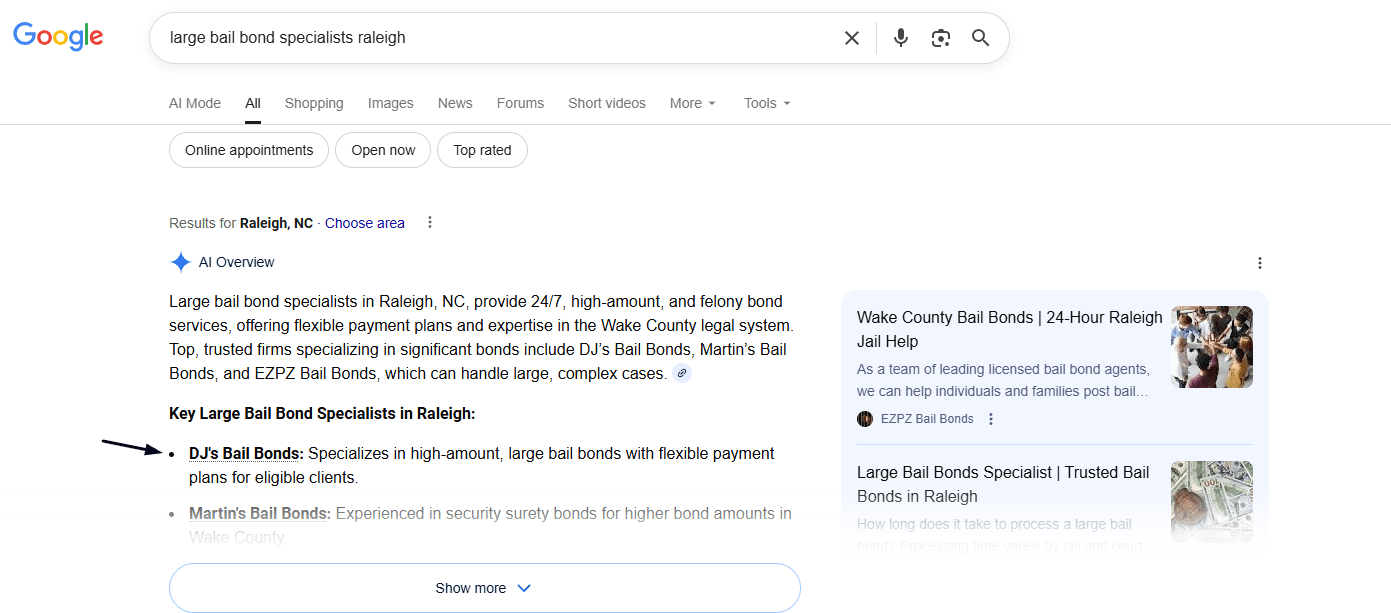Start voice search with microphone icon
1391x613 pixels.
tap(901, 38)
